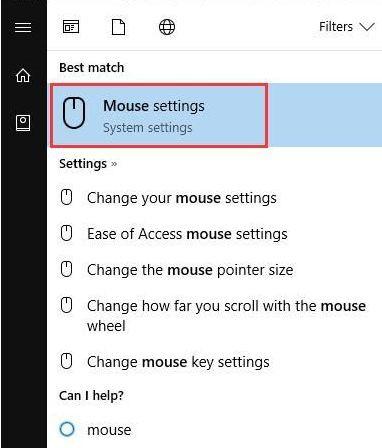The width and height of the screenshot is (382, 448).
Task: Filter results by Apps icon
Action: click(x=71, y=27)
